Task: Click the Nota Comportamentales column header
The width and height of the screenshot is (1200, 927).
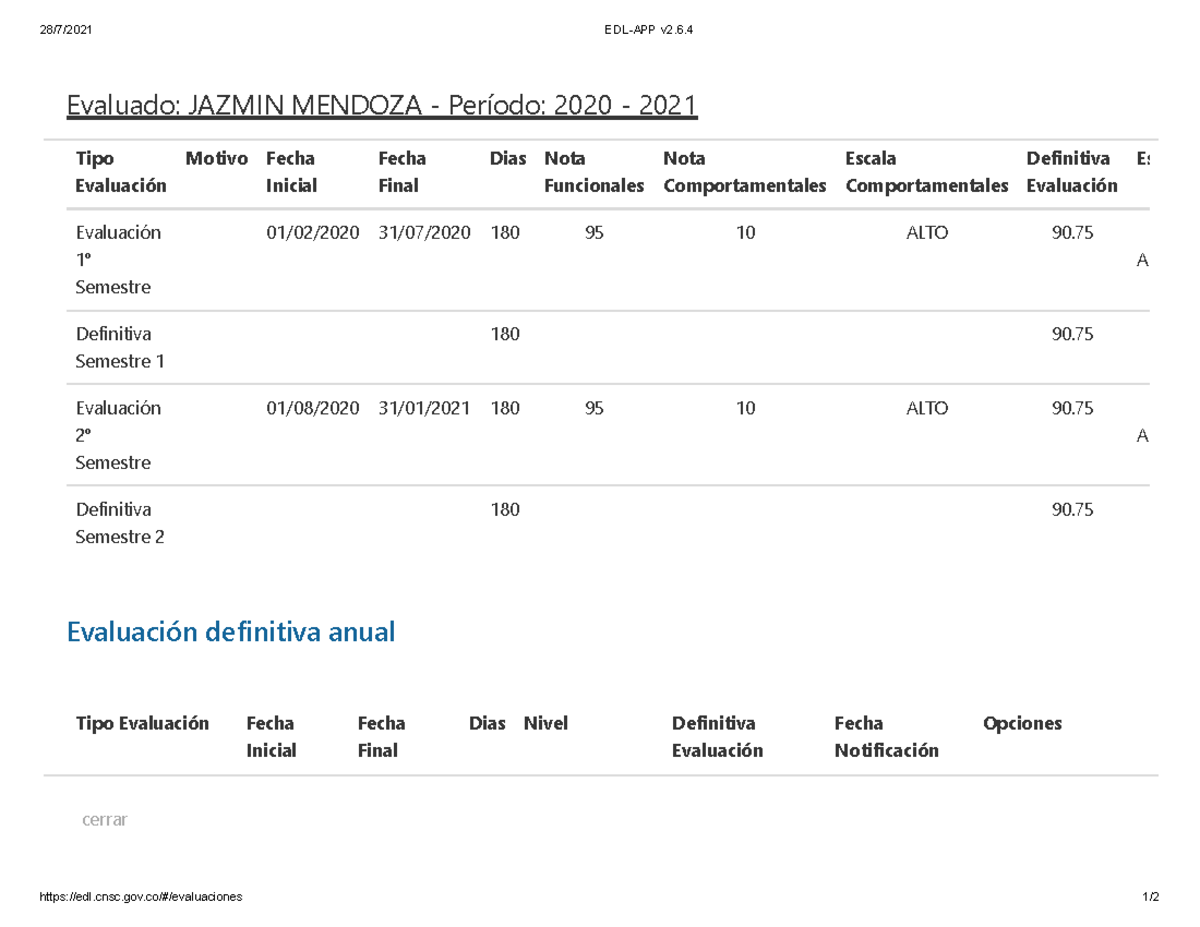Action: pos(744,171)
